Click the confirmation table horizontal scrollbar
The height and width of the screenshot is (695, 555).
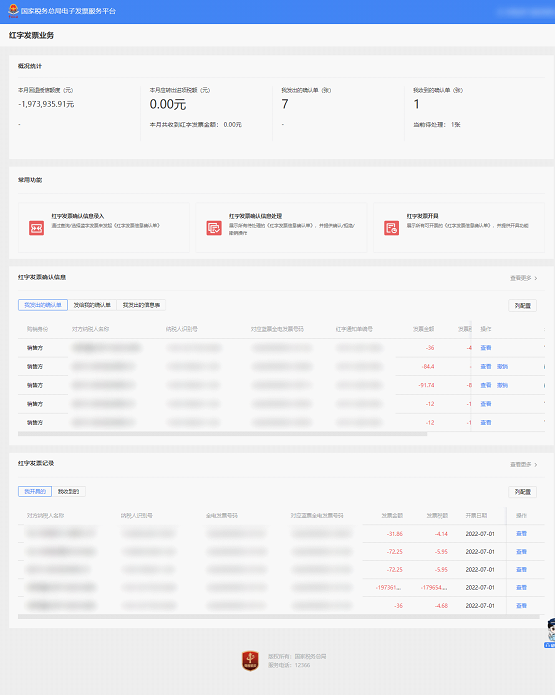tap(223, 434)
